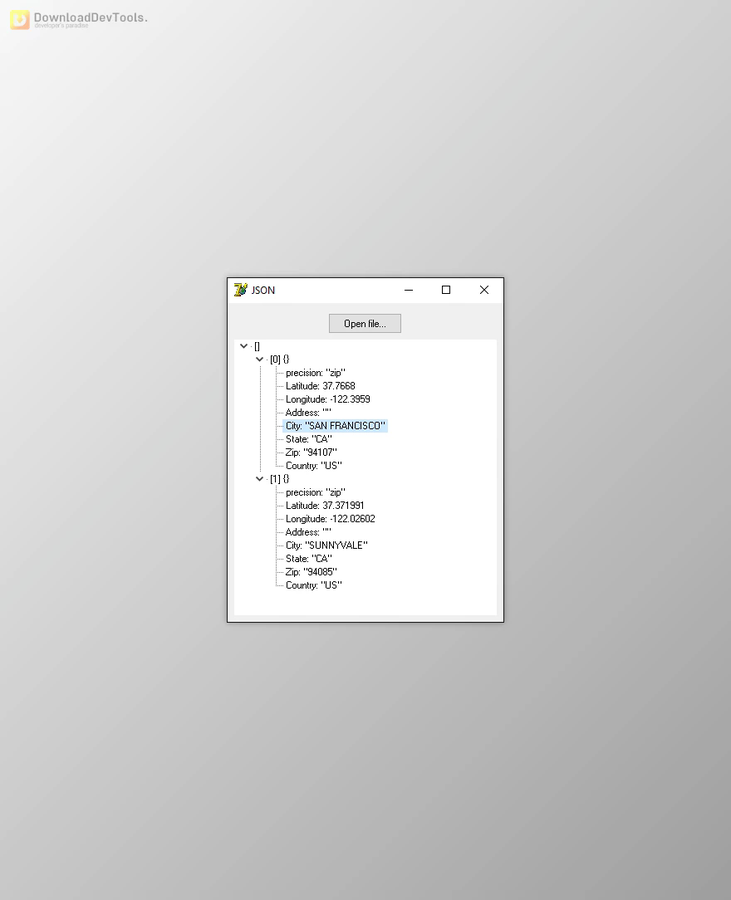This screenshot has width=731, height=900.
Task: Select Country: "US" under [0] node
Action: click(314, 465)
